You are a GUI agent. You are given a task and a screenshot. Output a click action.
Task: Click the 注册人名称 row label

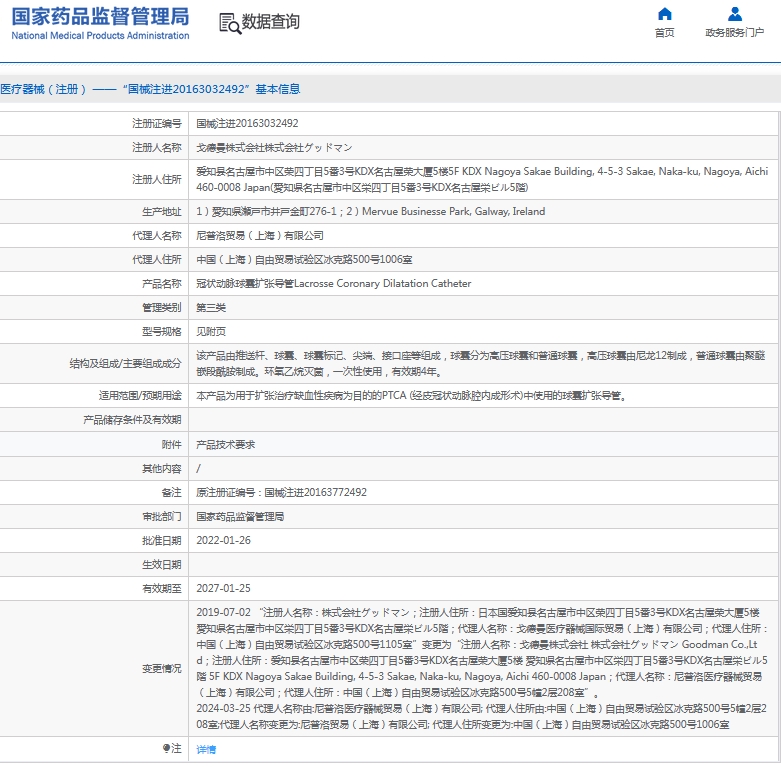point(156,148)
